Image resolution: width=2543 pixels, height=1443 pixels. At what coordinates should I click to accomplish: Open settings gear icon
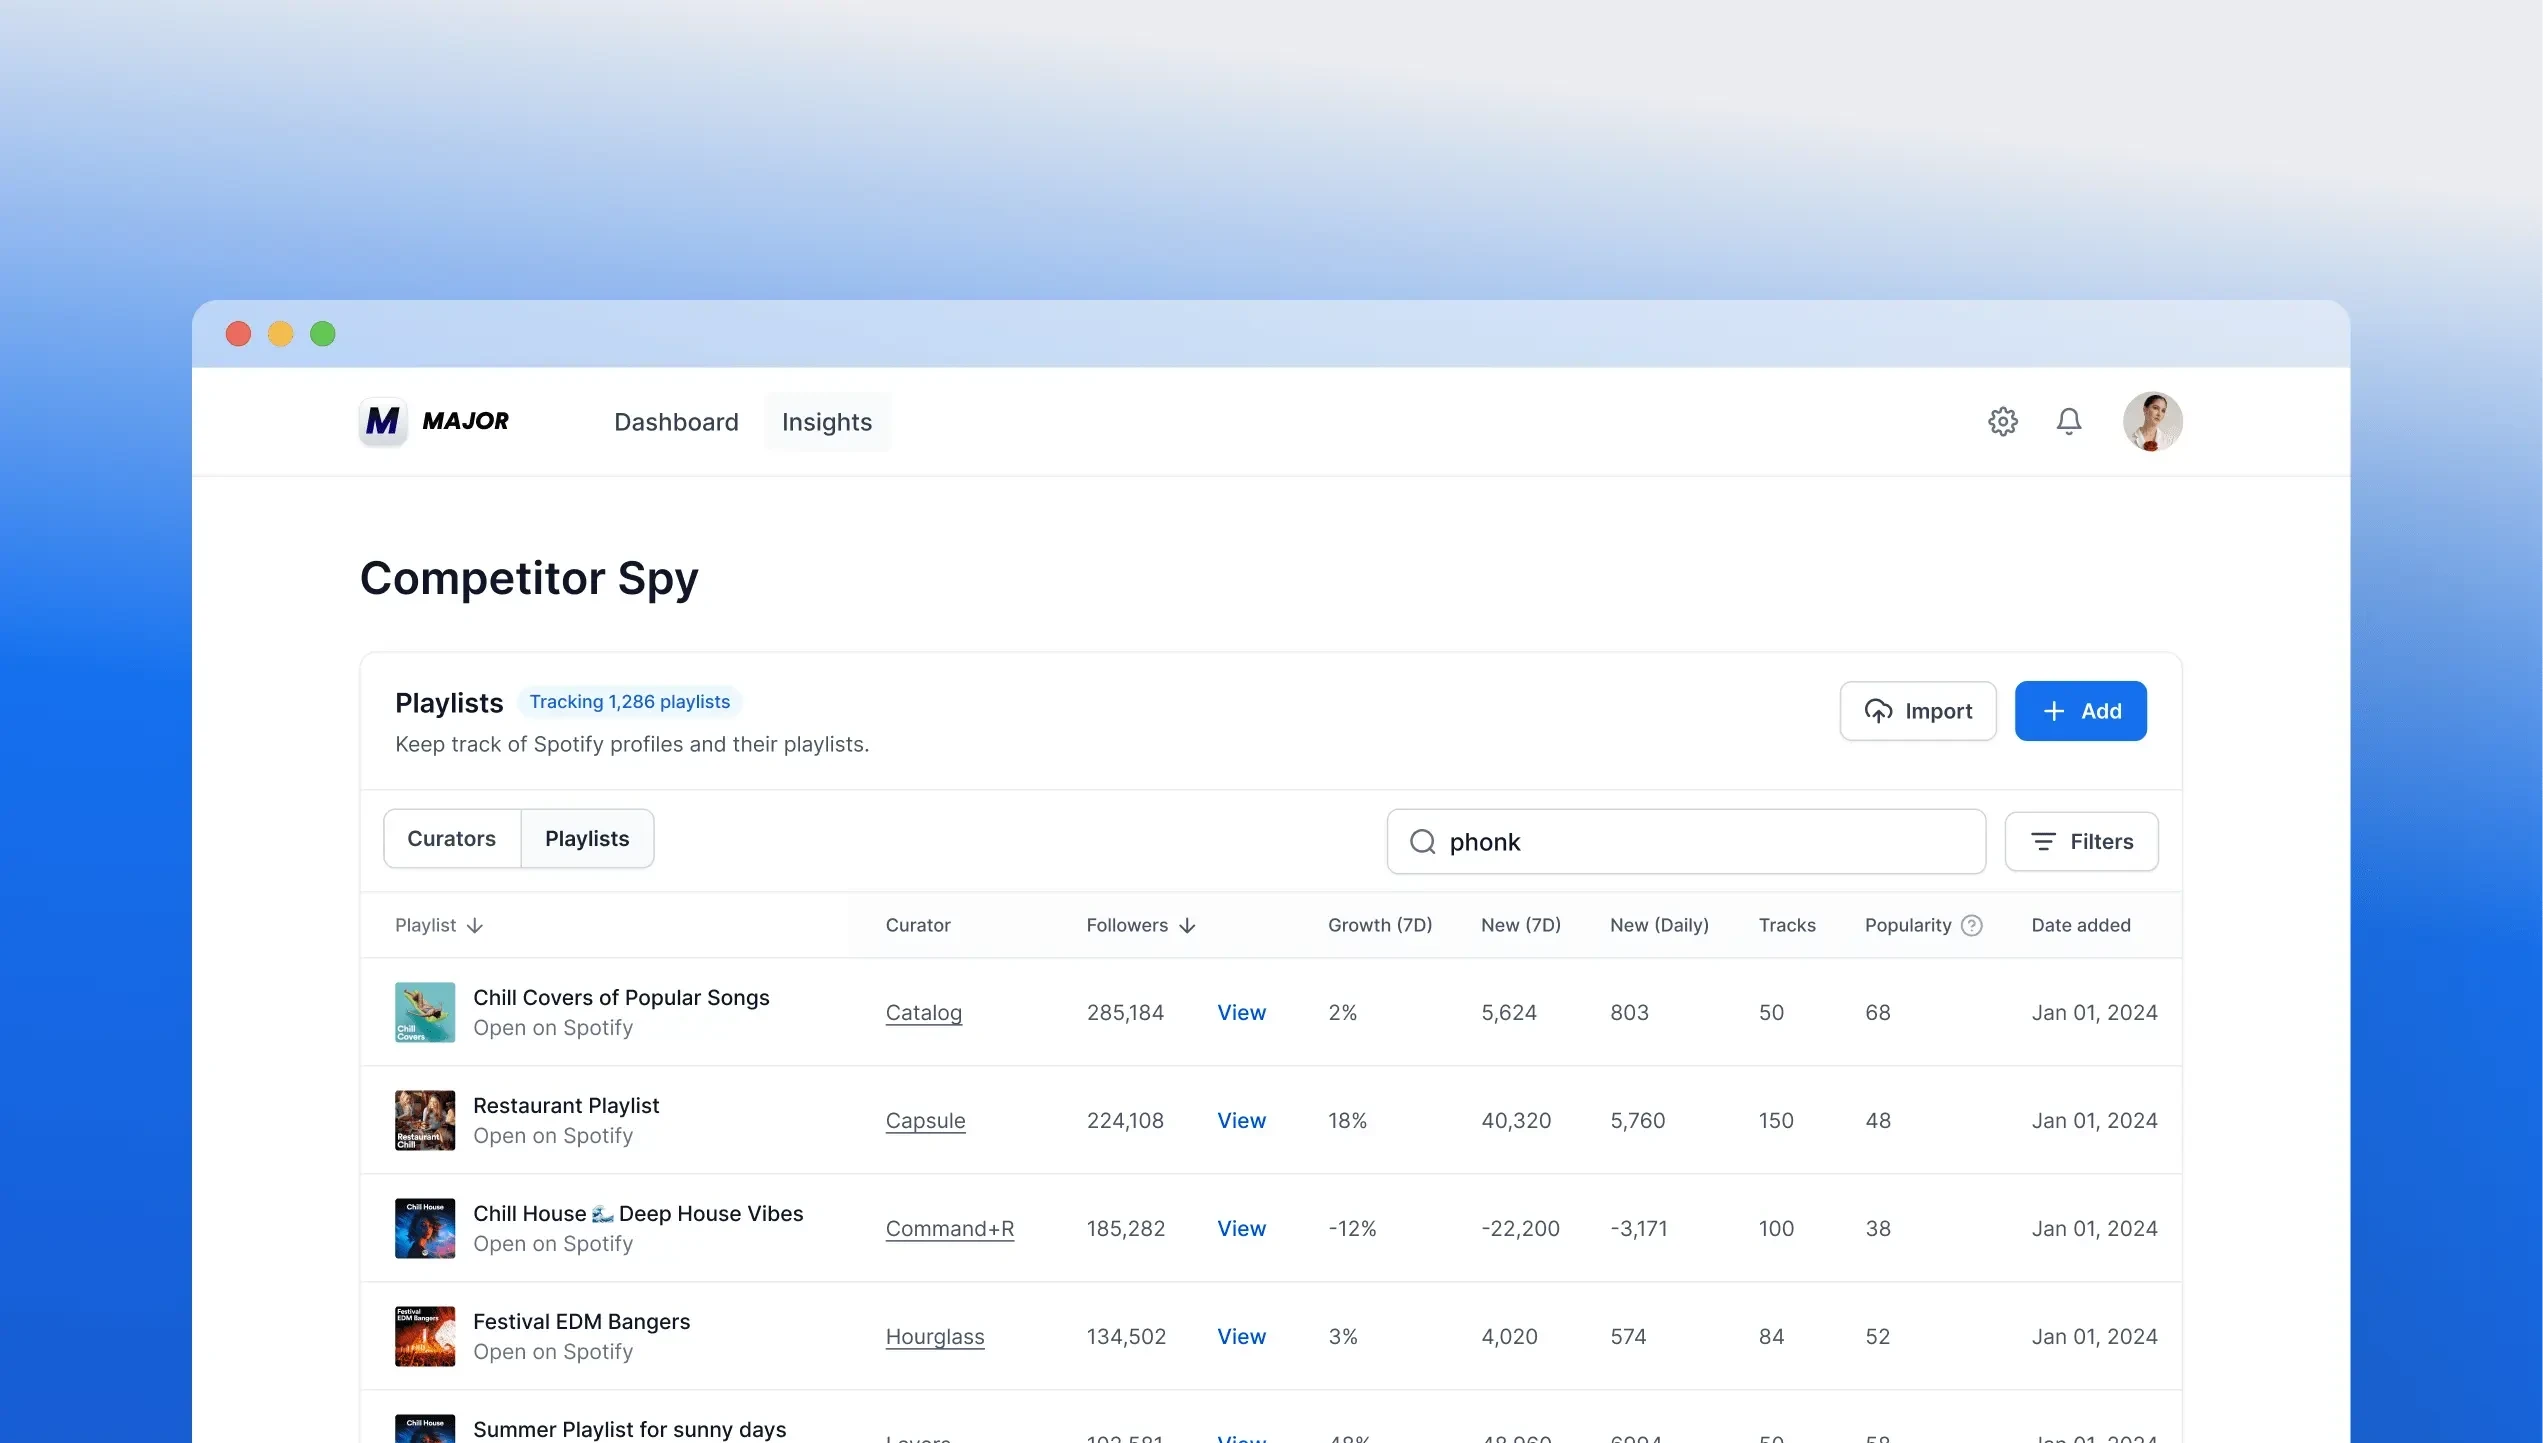tap(2002, 422)
